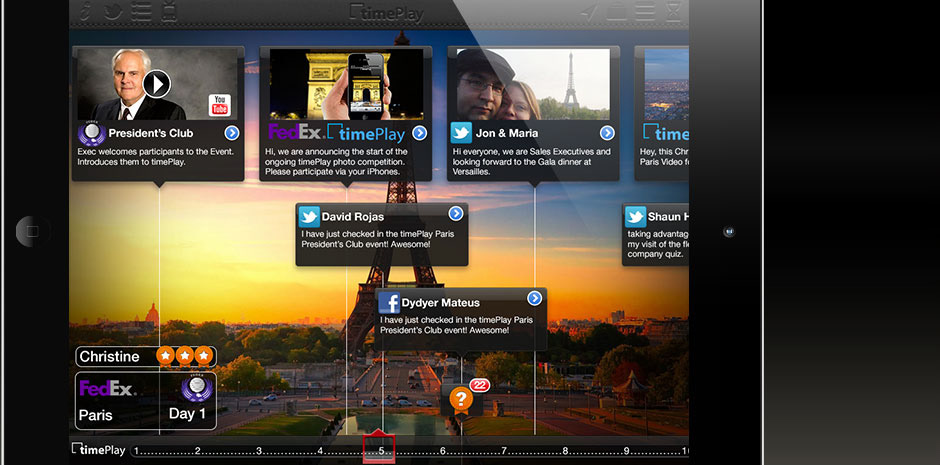The height and width of the screenshot is (465, 940).
Task: Click the YouTube logo on the video thumbnail
Action: pyautogui.click(x=219, y=105)
